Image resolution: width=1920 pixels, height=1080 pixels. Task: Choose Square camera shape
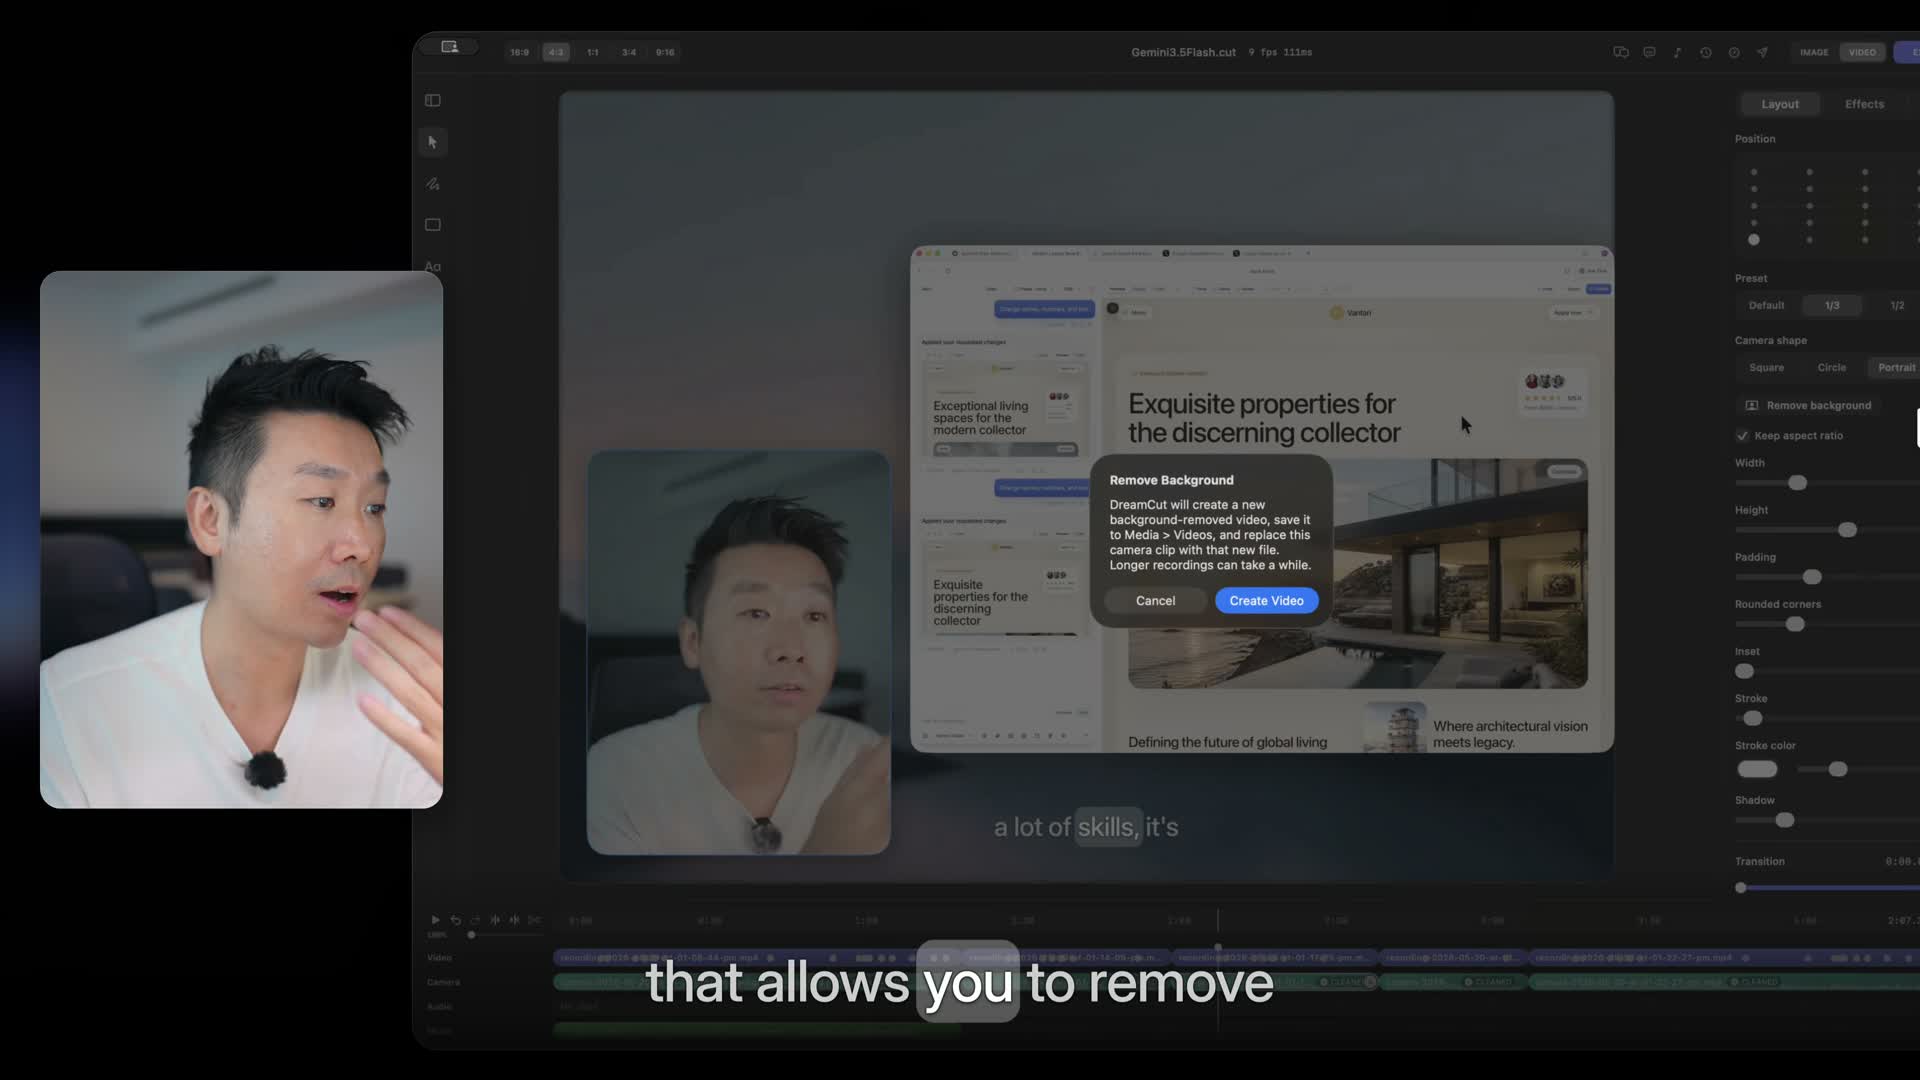coord(1766,368)
